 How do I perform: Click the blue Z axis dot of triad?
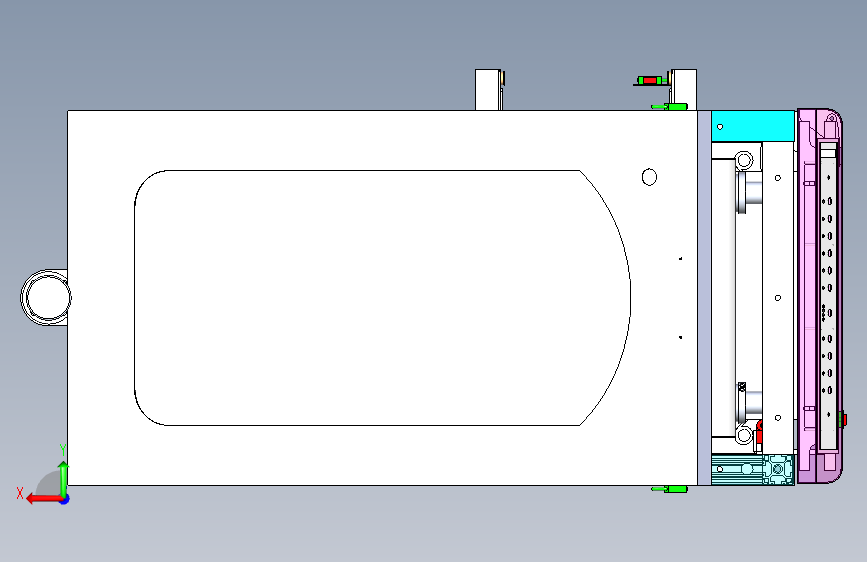[65, 500]
